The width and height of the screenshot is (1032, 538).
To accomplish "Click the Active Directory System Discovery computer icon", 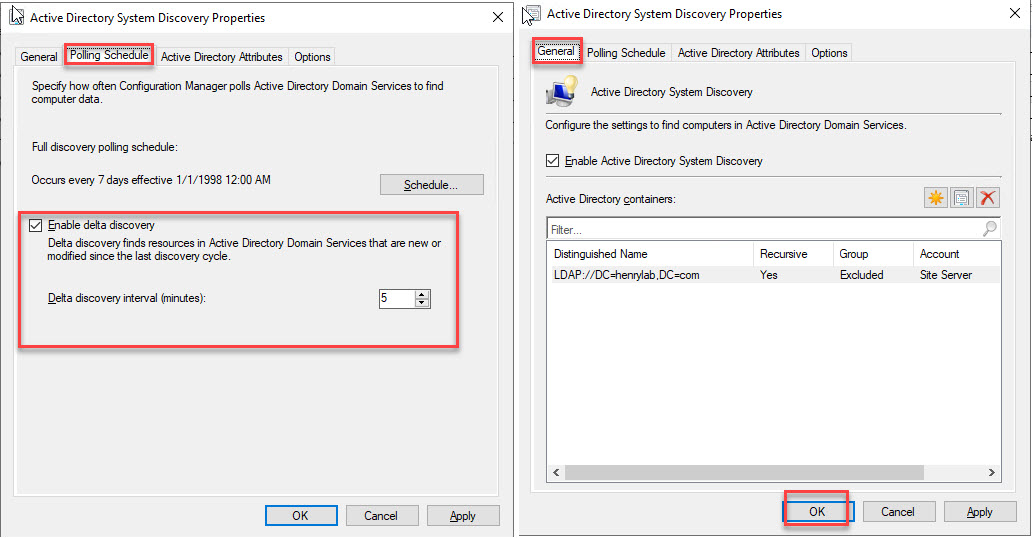I will pyautogui.click(x=560, y=92).
